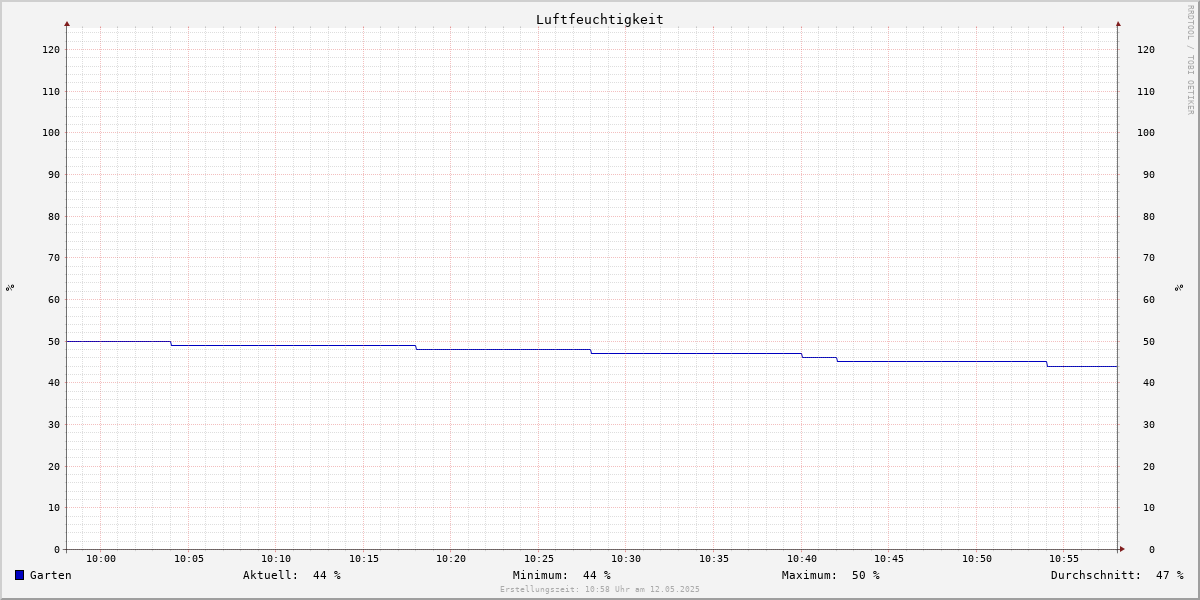Click the 10 label on the right axis
The height and width of the screenshot is (600, 1200).
(x=1149, y=508)
